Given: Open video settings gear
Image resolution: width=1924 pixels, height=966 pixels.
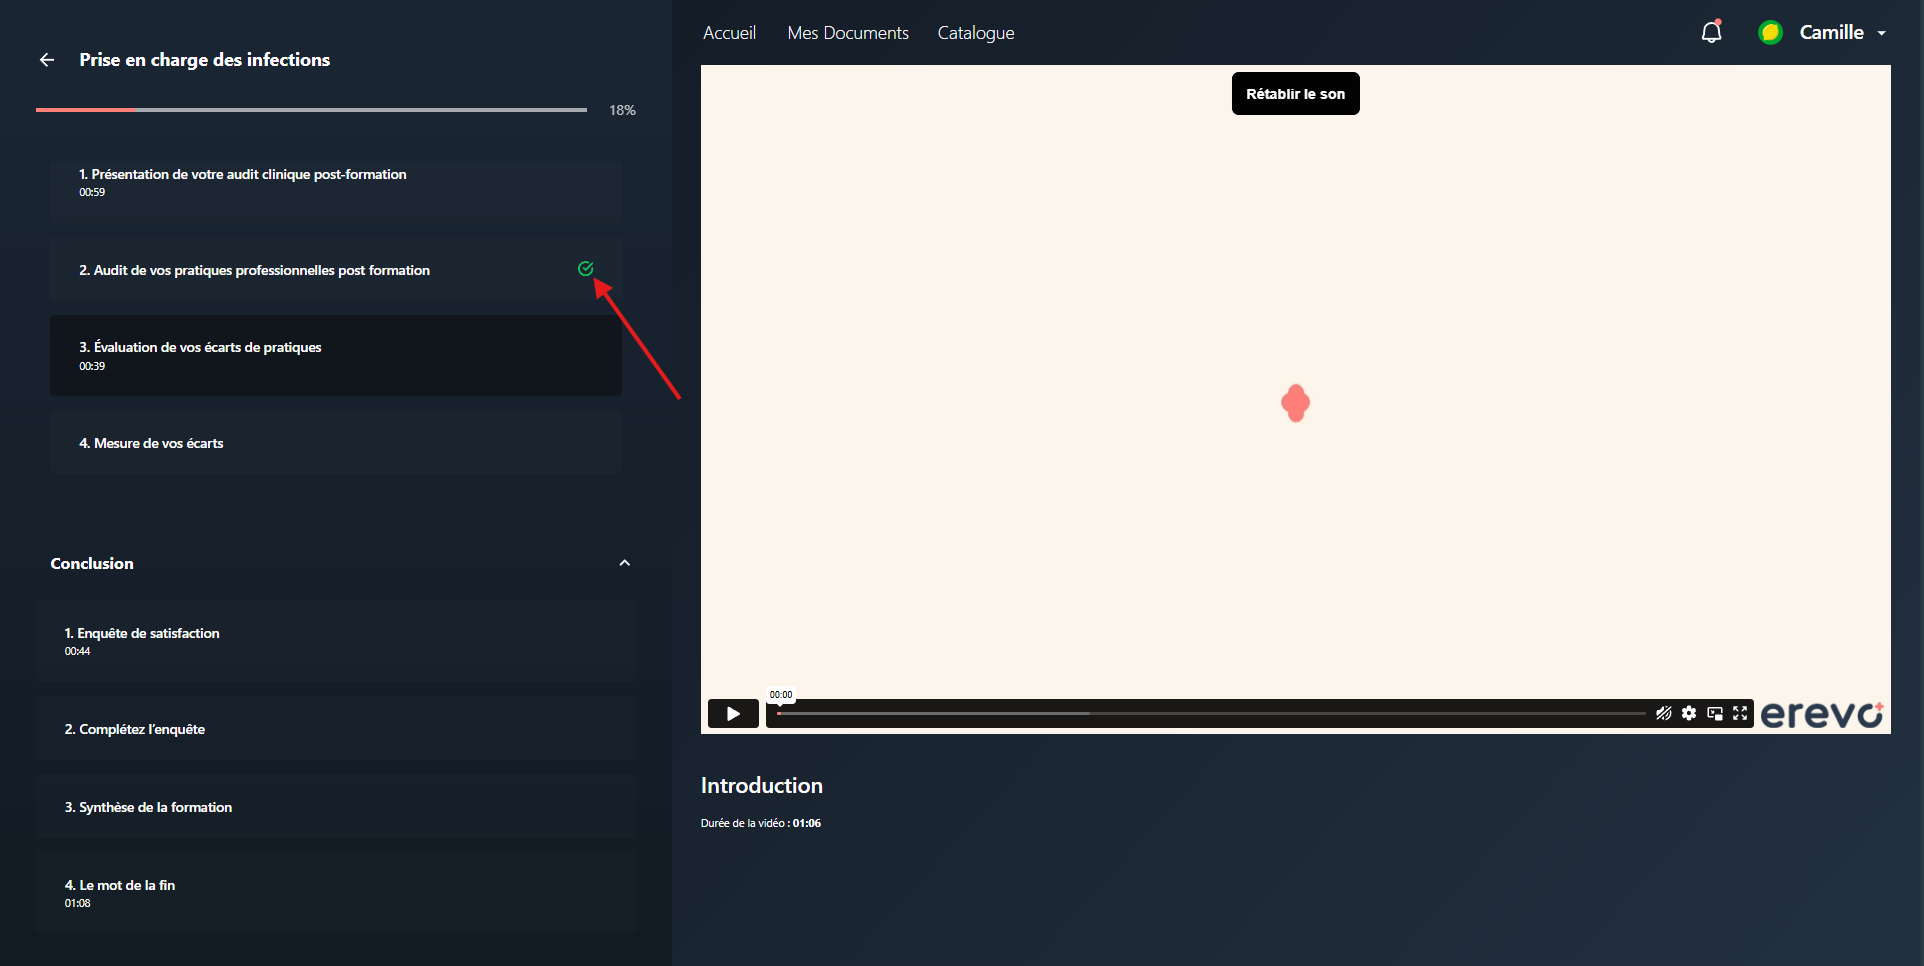Looking at the screenshot, I should pos(1689,713).
